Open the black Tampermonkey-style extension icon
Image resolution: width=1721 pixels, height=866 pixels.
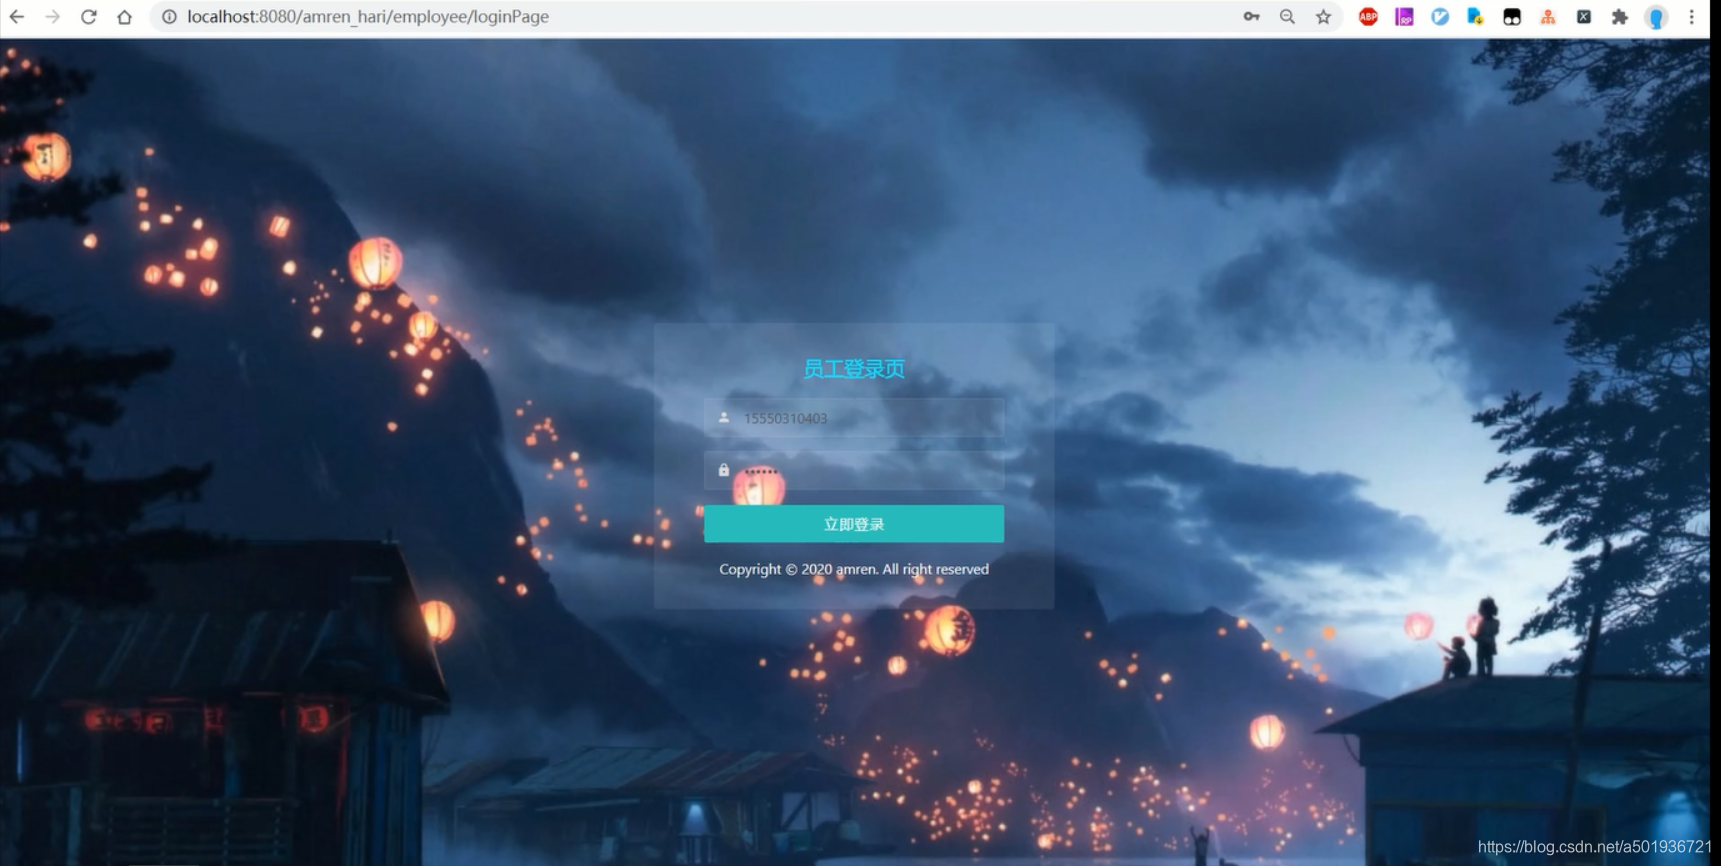(x=1512, y=17)
